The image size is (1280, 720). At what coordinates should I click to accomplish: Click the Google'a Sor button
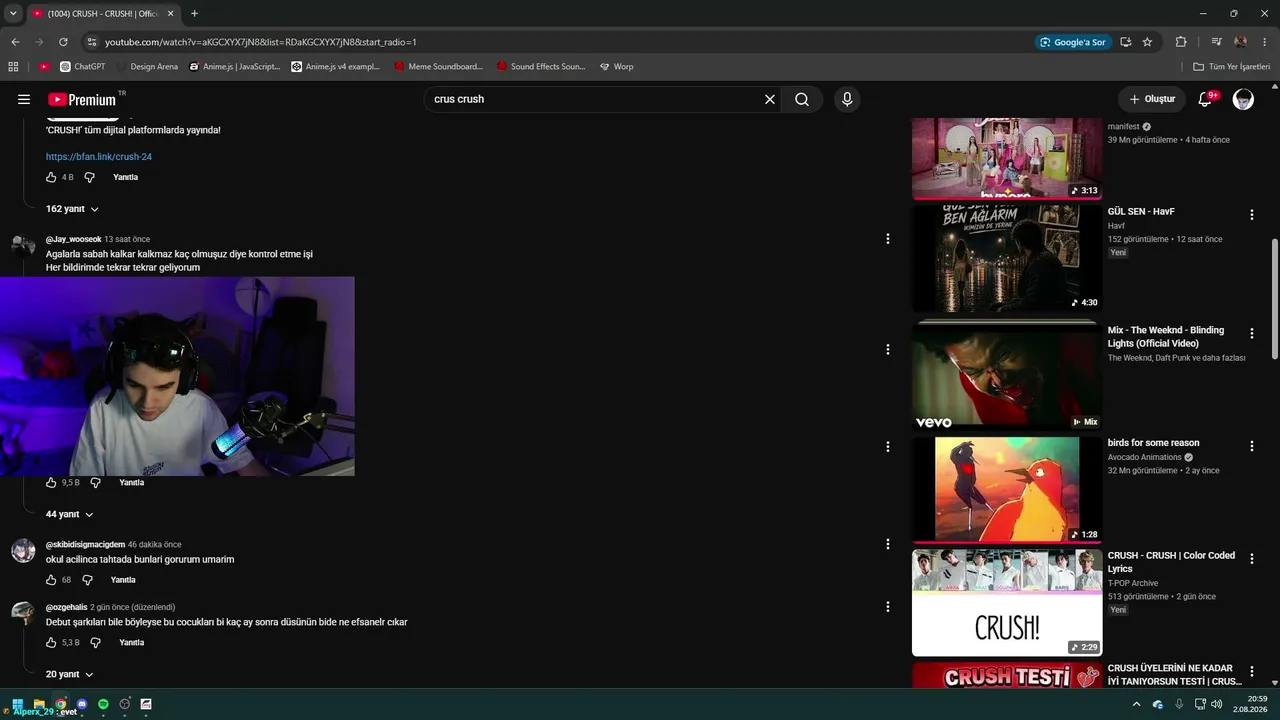(1073, 42)
